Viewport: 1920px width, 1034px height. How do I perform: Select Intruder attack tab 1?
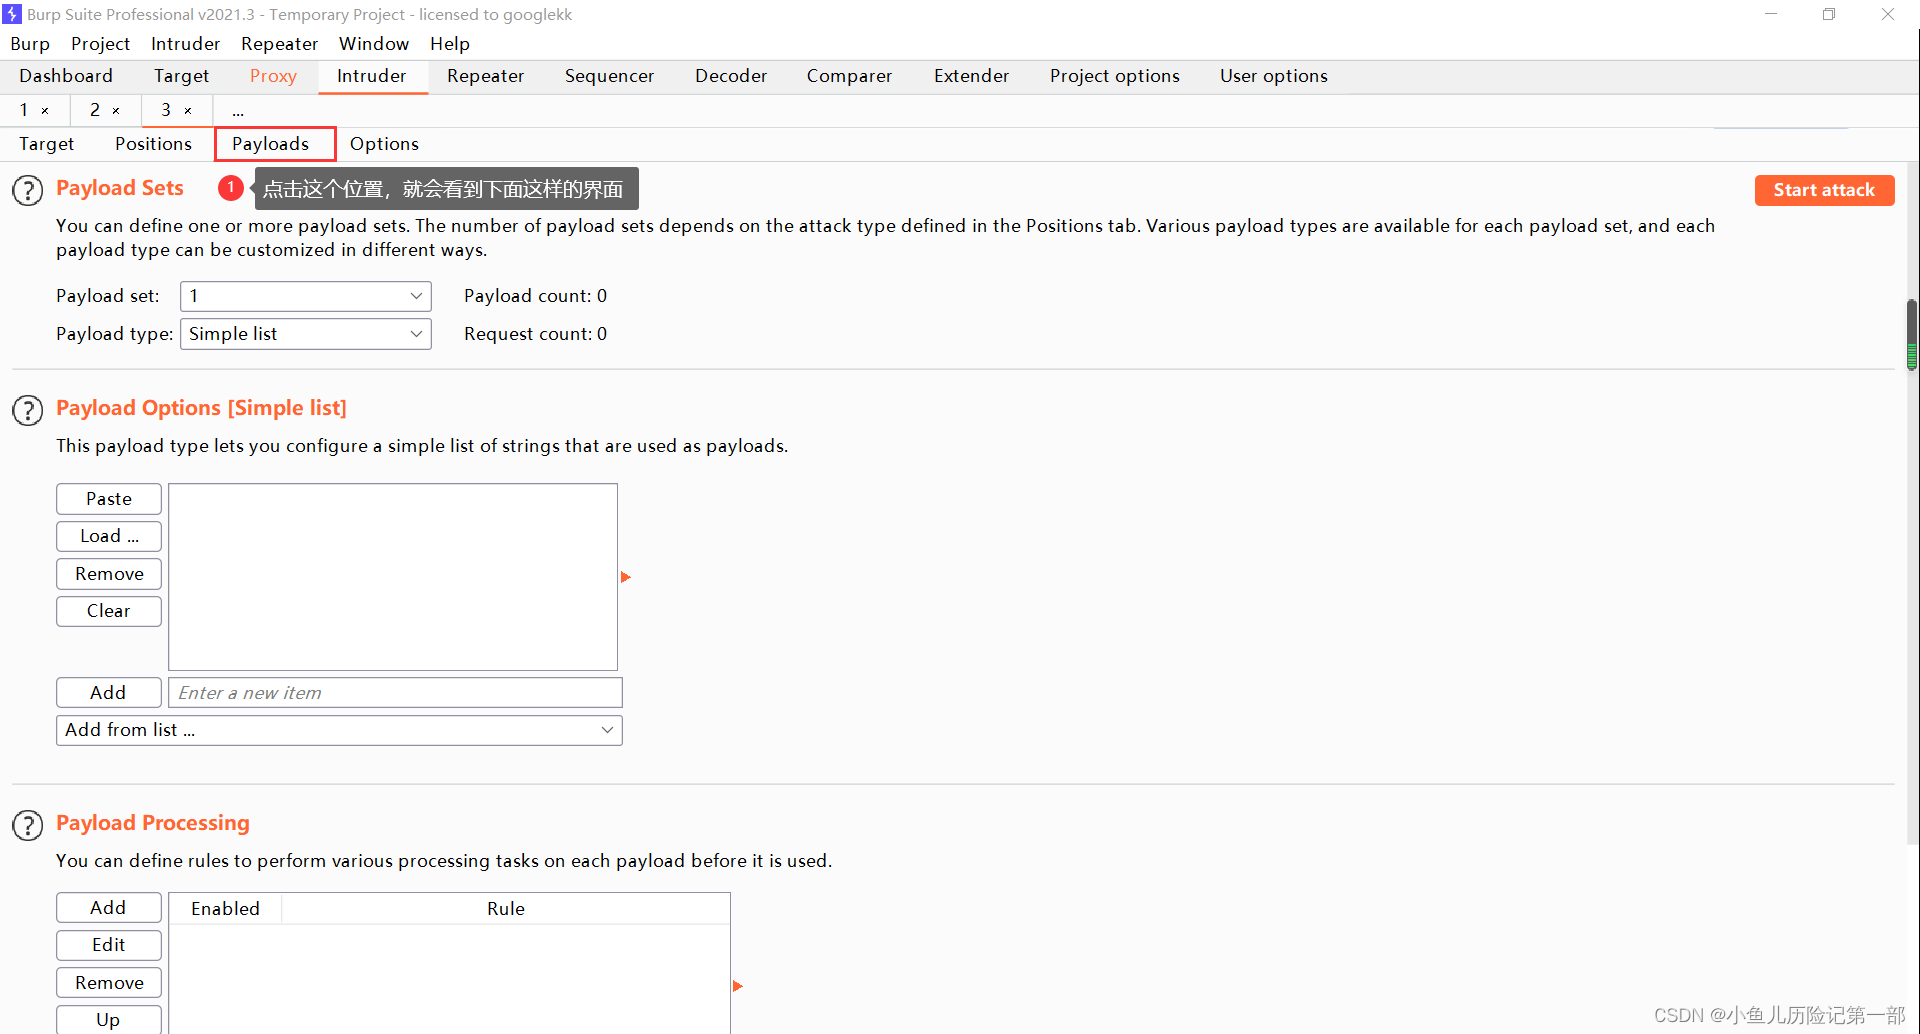(x=24, y=110)
